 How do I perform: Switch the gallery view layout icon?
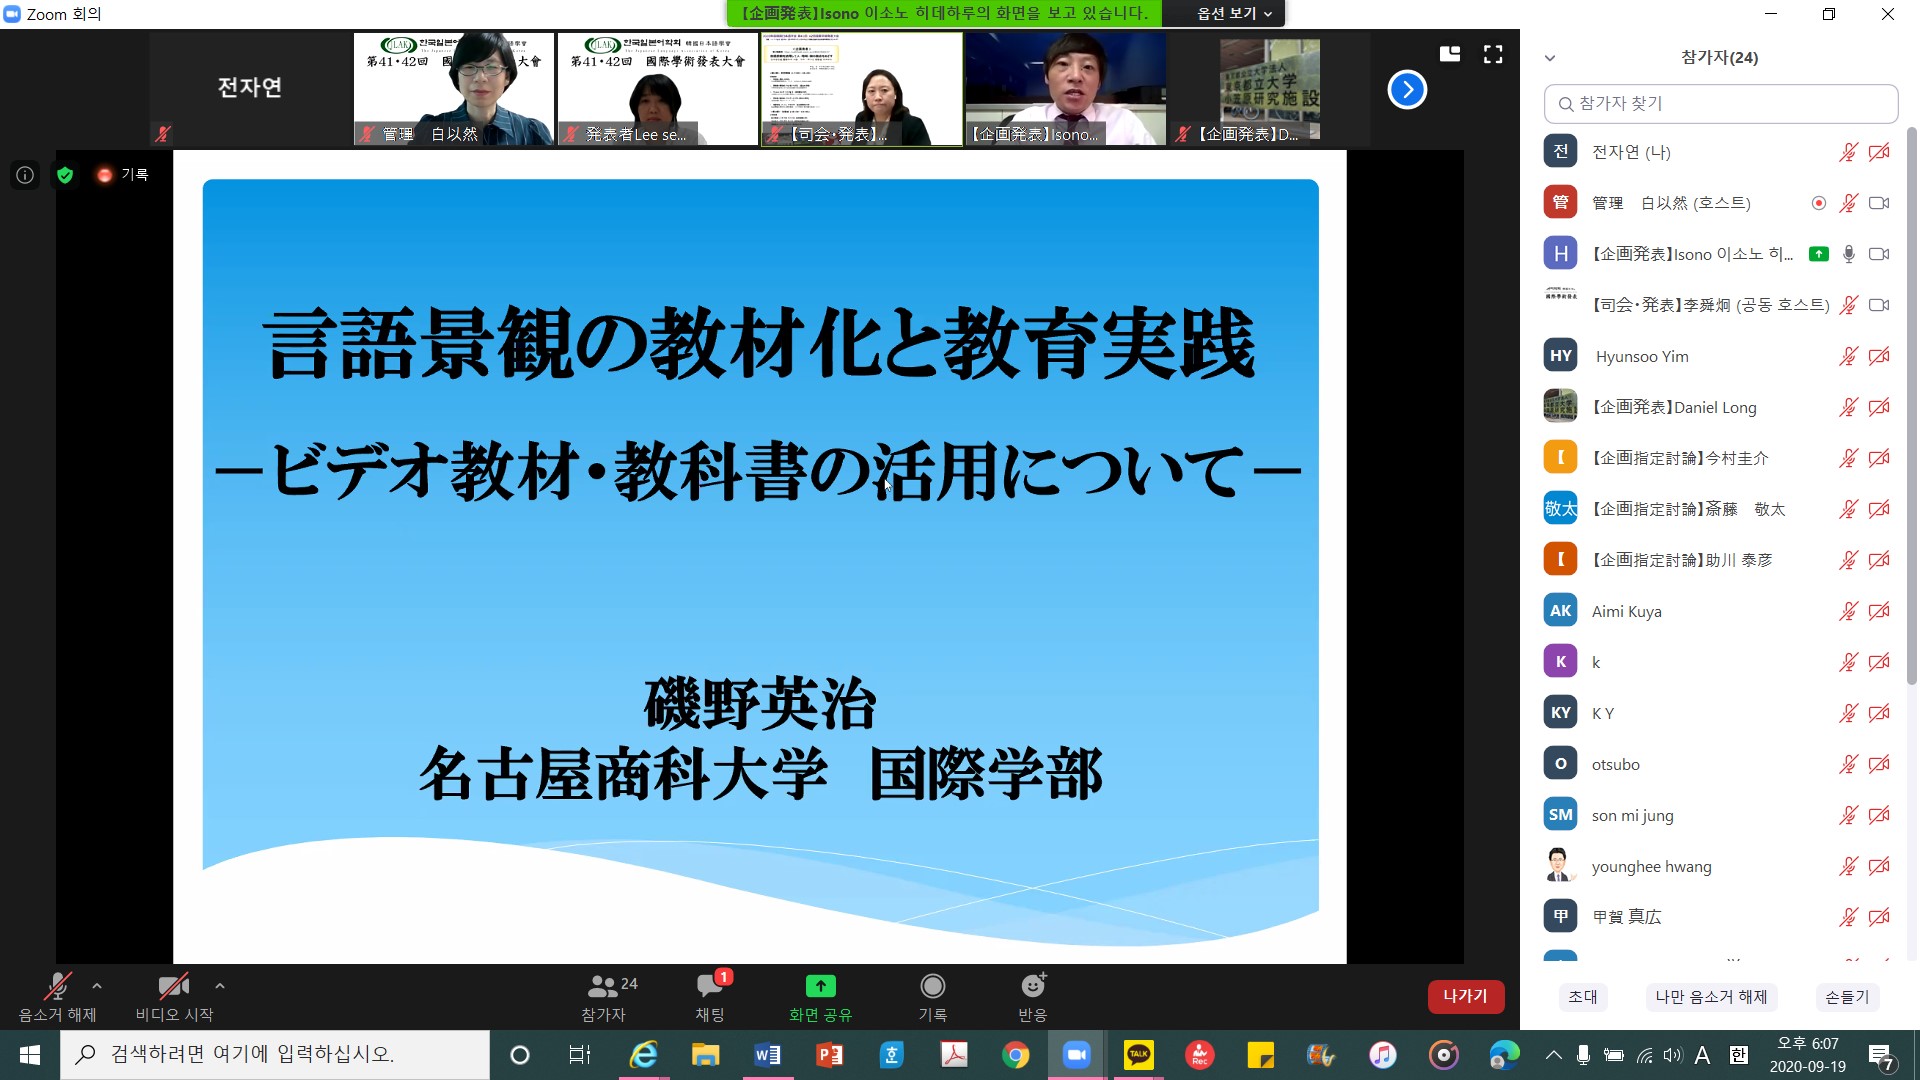[1450, 54]
